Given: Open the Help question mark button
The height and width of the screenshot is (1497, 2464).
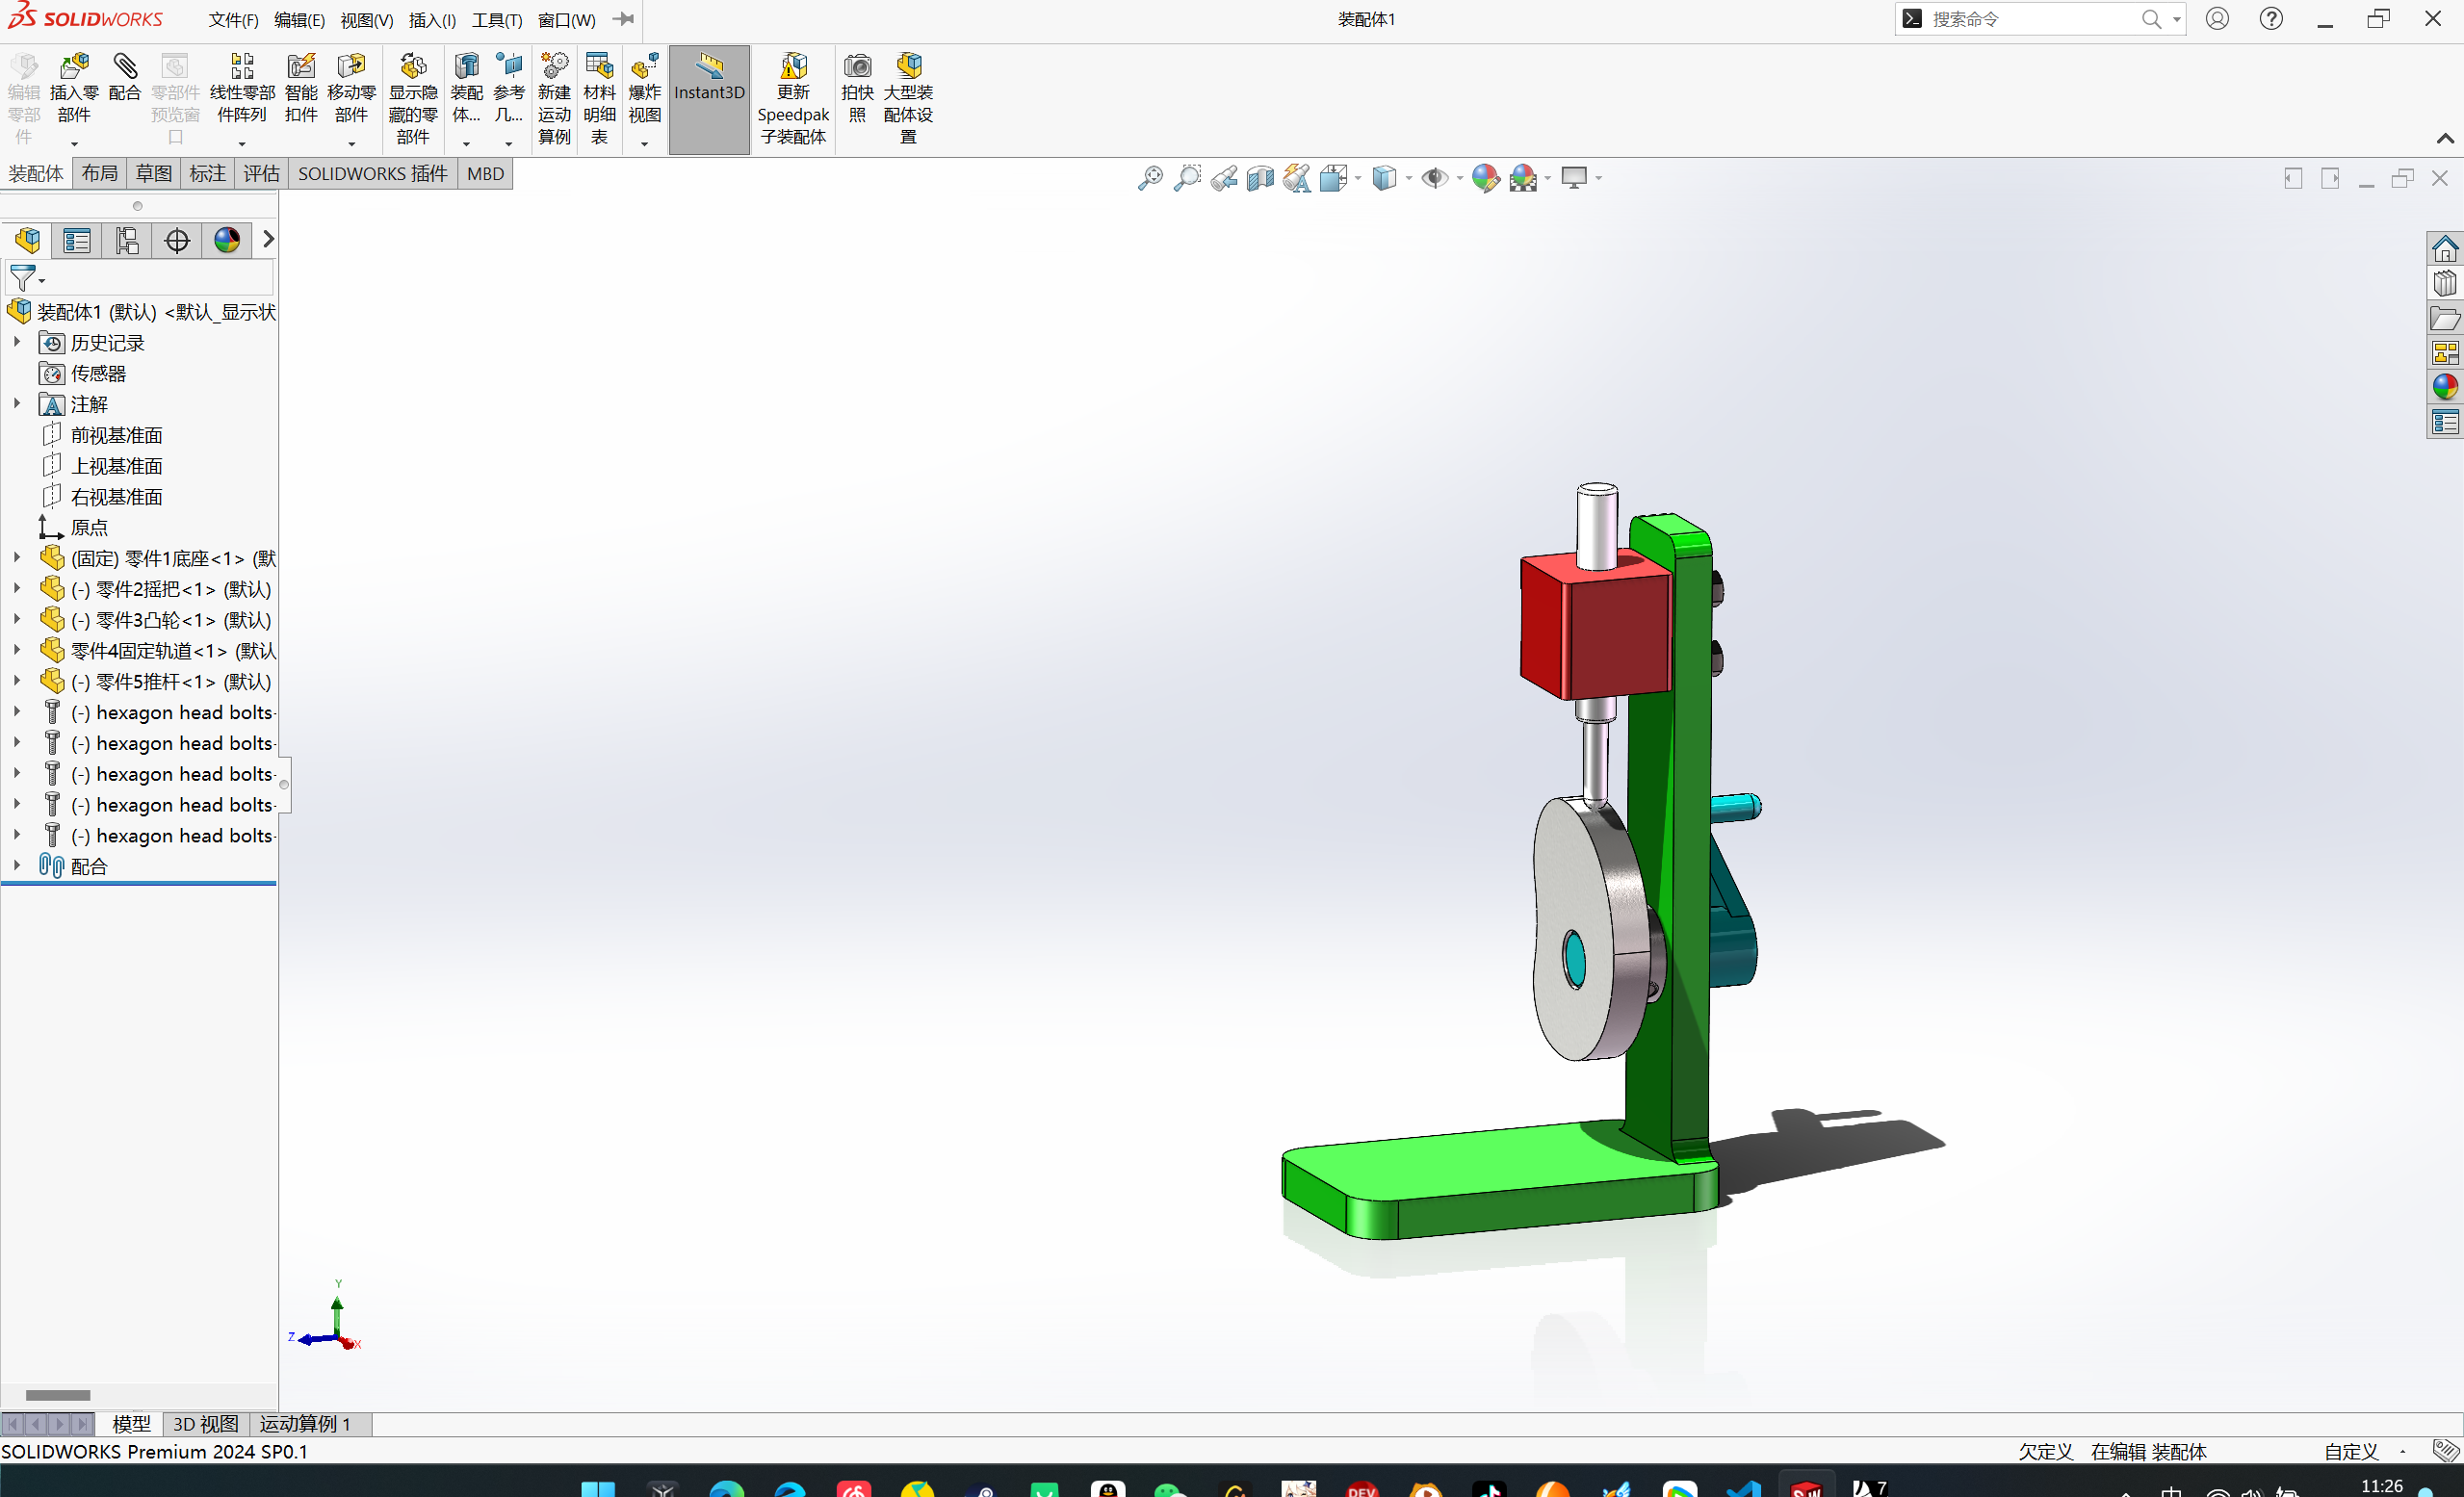Looking at the screenshot, I should pyautogui.click(x=2271, y=19).
